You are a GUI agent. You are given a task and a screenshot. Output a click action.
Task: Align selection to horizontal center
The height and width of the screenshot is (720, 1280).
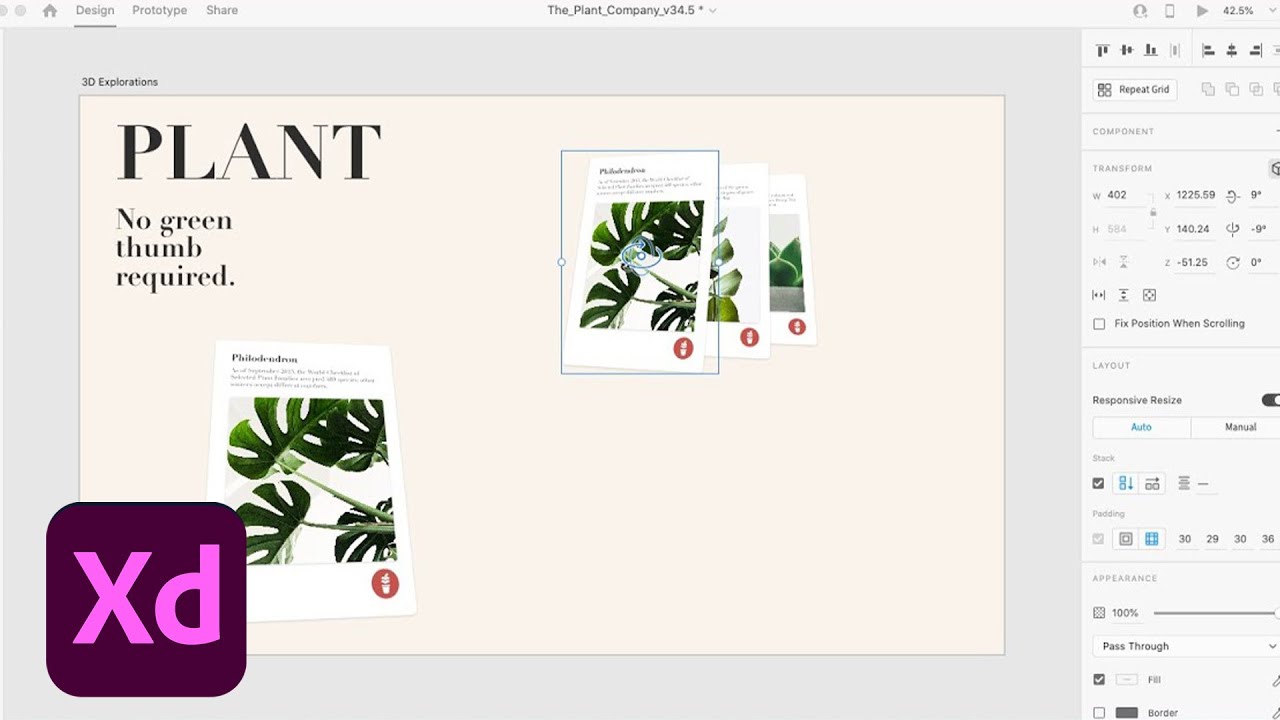(1232, 50)
